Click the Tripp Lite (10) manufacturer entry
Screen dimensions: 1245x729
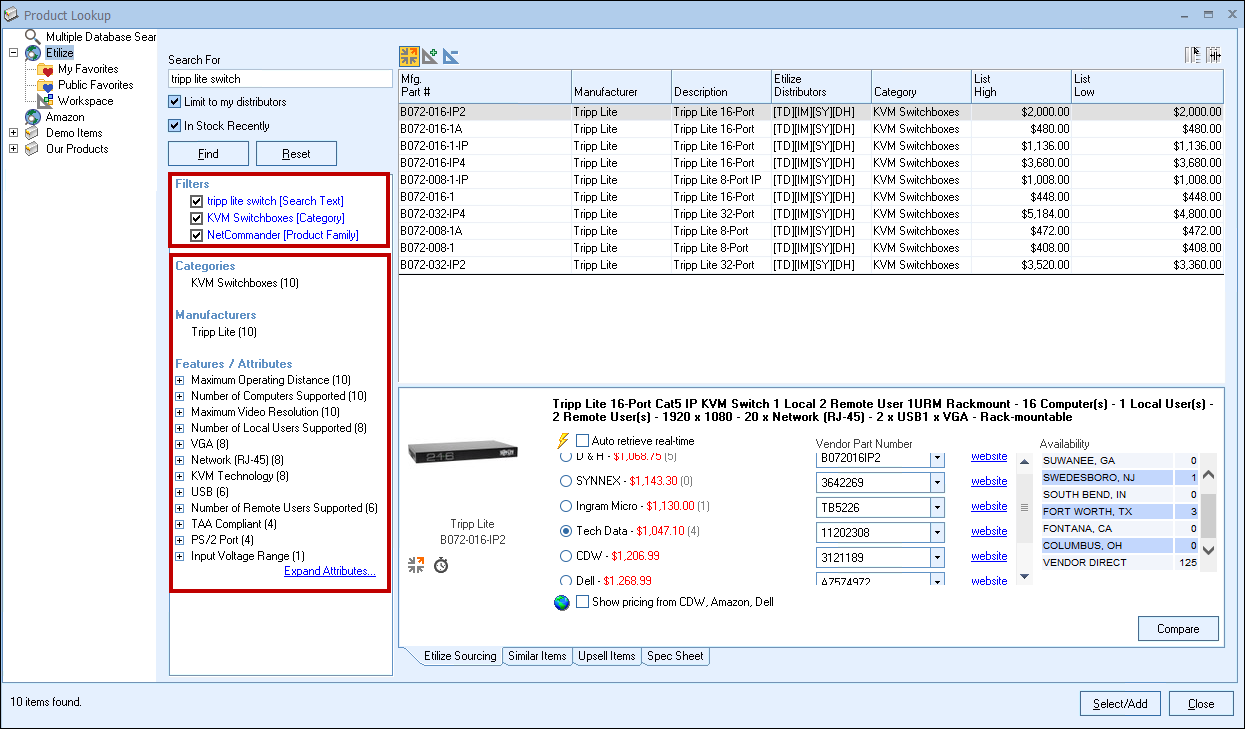[224, 332]
